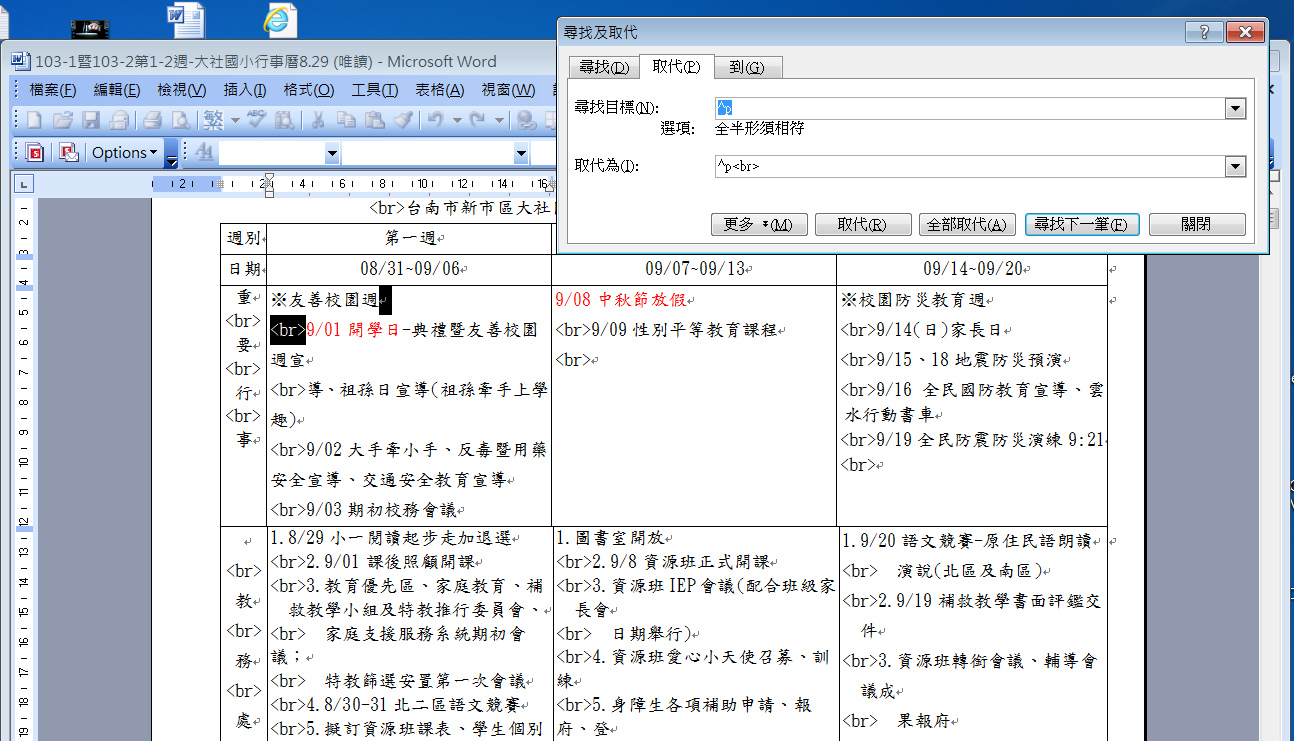The width and height of the screenshot is (1294, 741).
Task: Click the Styles and Formatting AA icon
Action: pos(204,153)
